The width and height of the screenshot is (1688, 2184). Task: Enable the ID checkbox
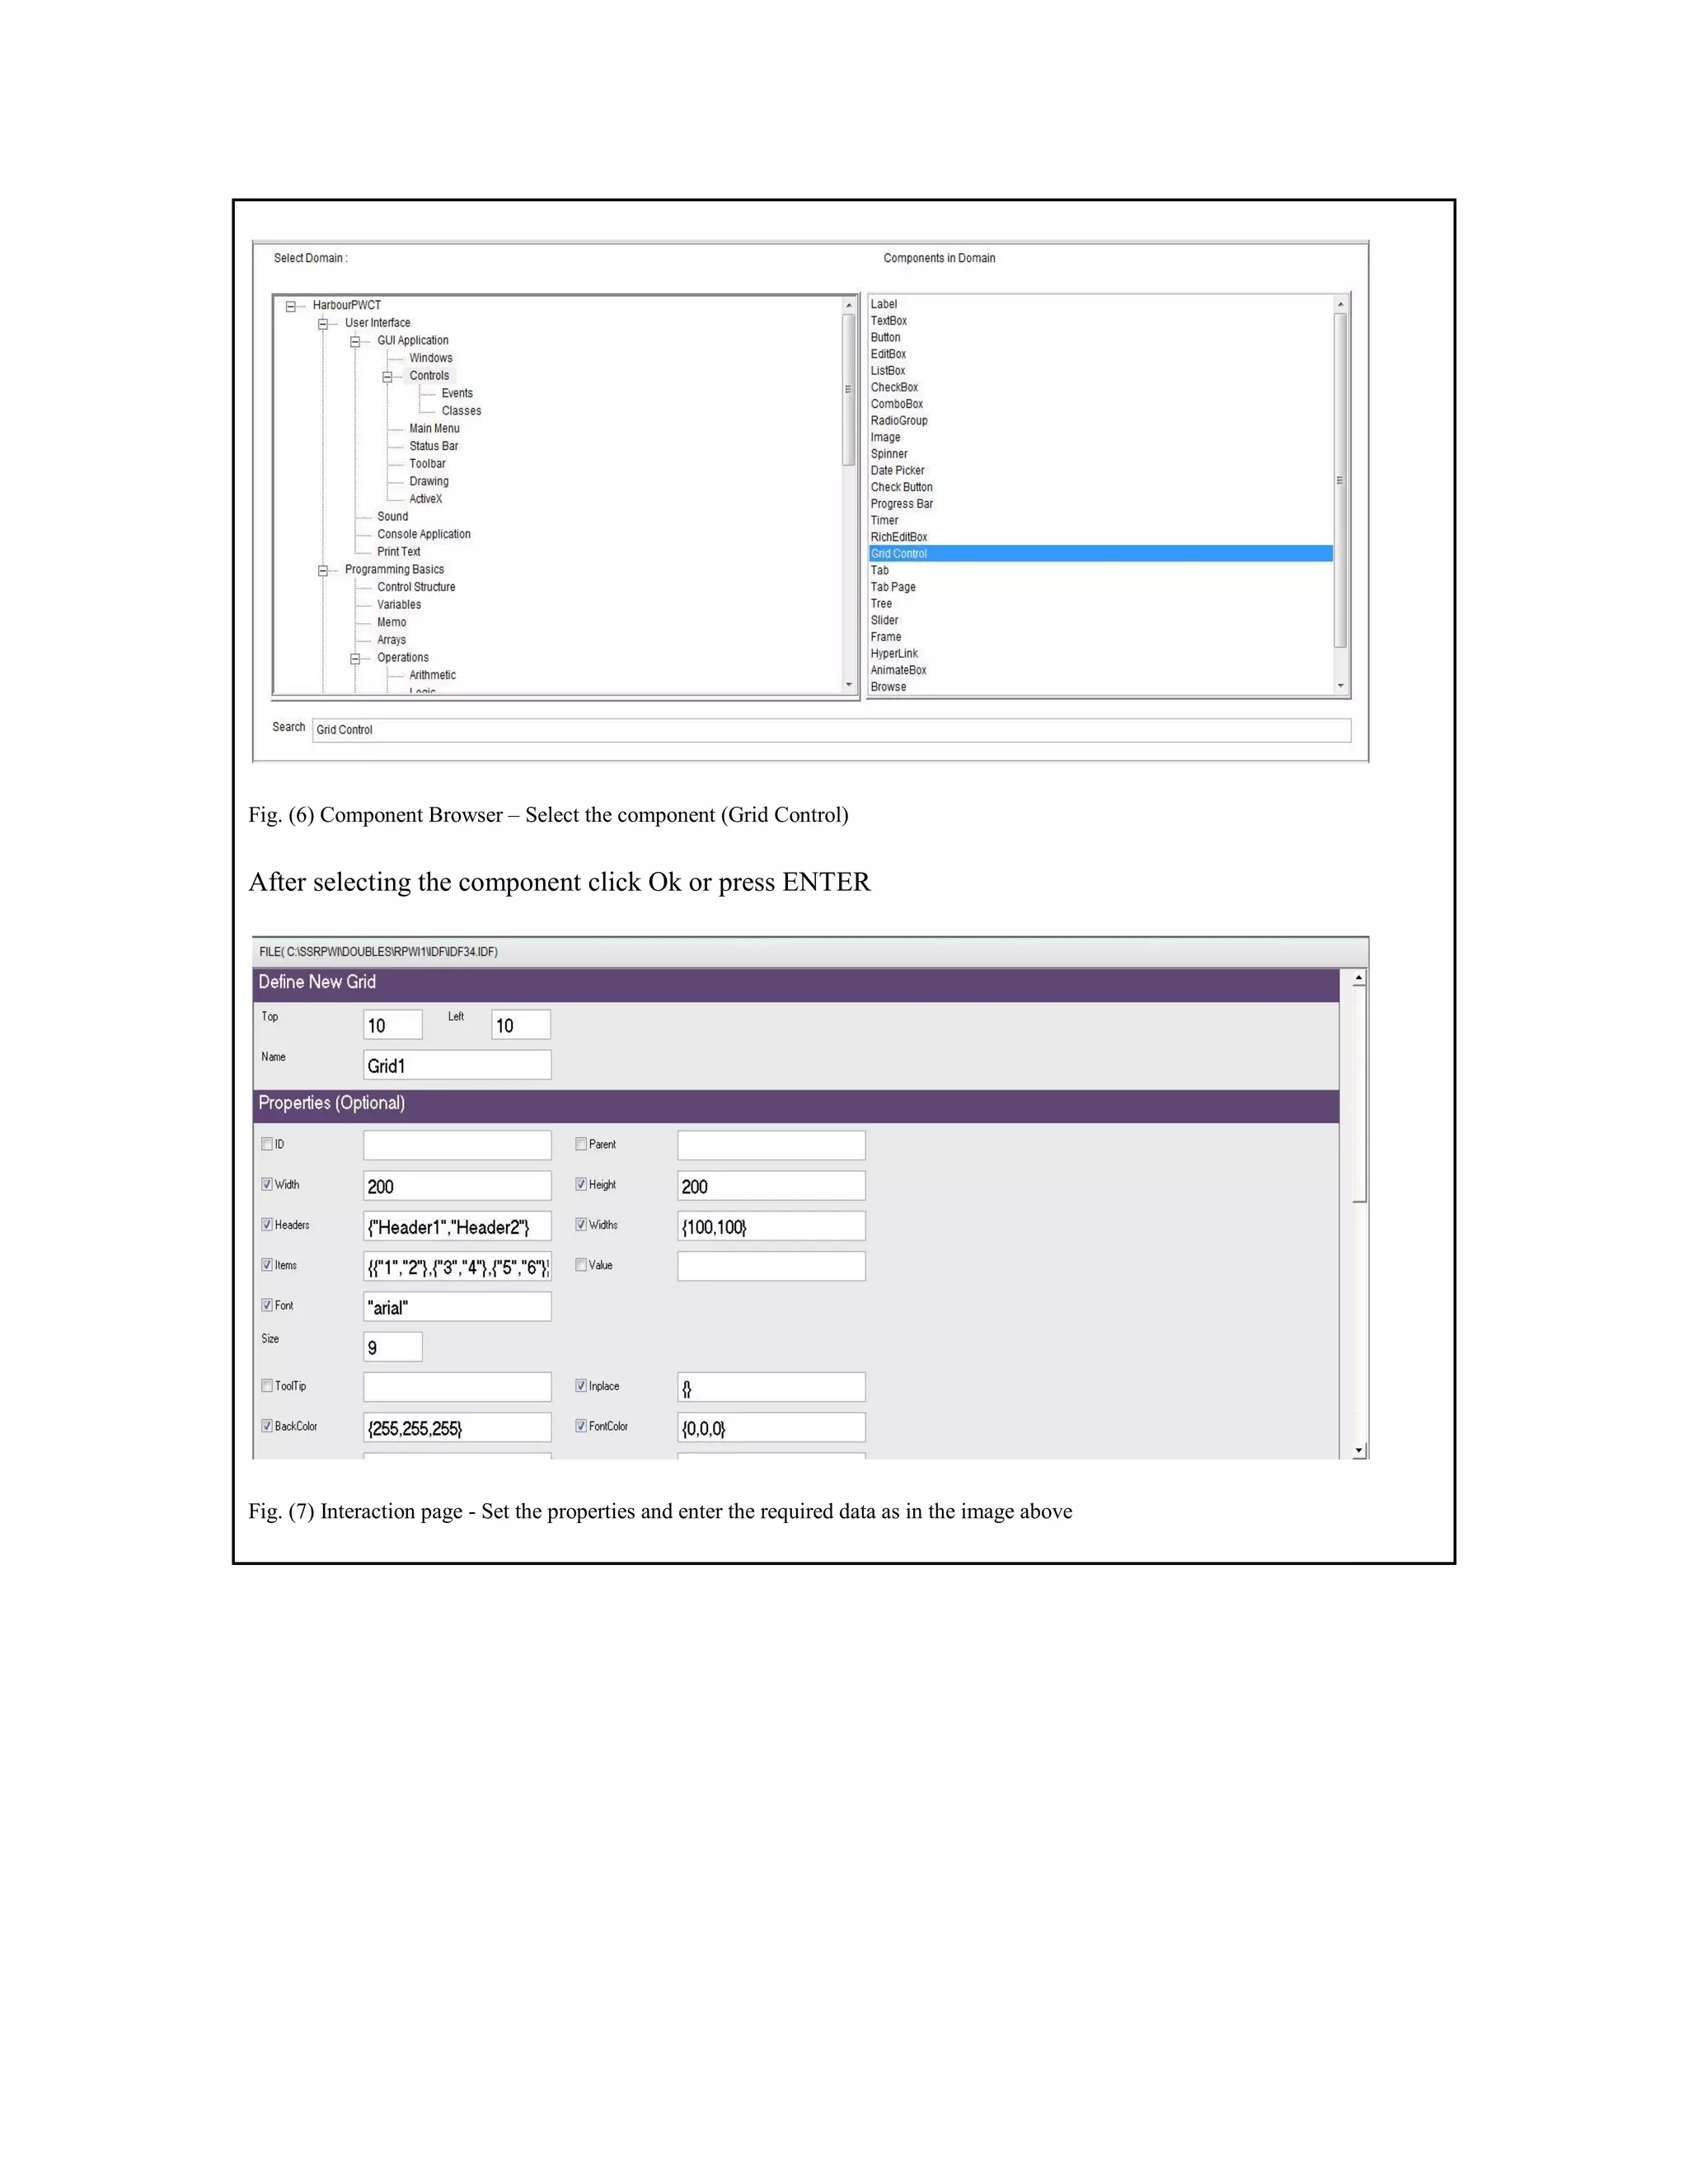coord(267,1144)
